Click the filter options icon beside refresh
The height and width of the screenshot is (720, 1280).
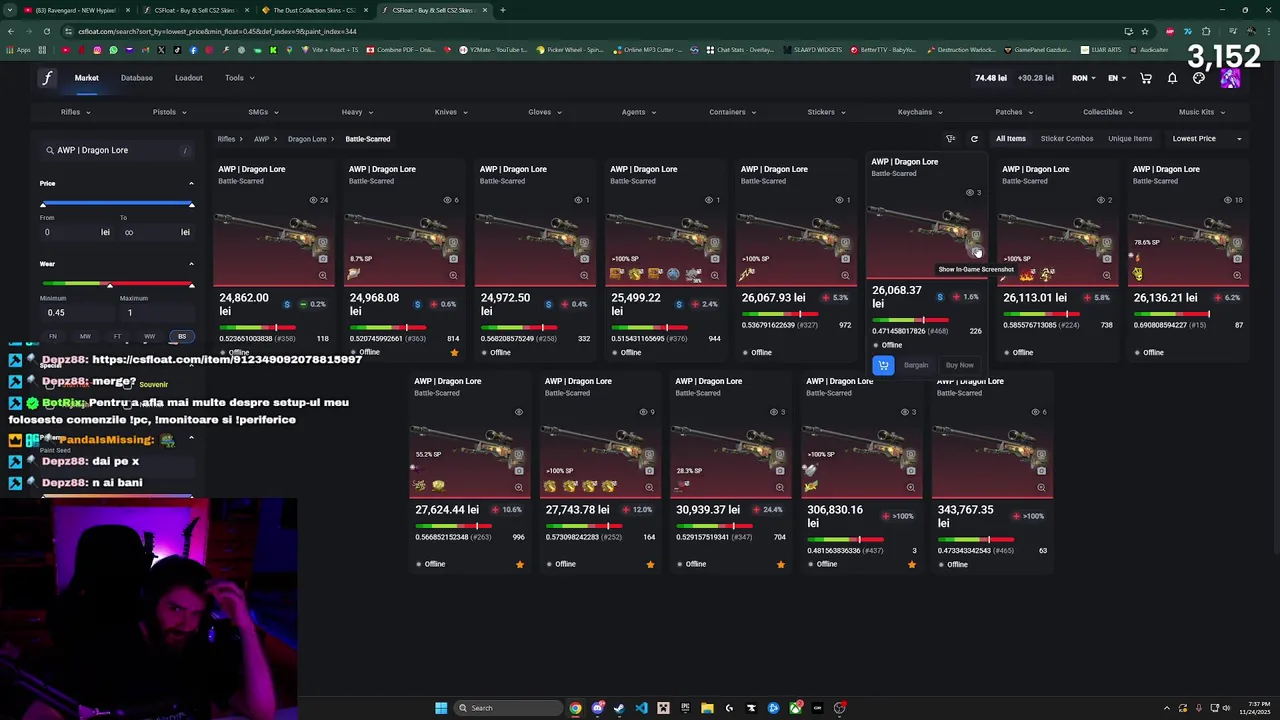tap(950, 139)
